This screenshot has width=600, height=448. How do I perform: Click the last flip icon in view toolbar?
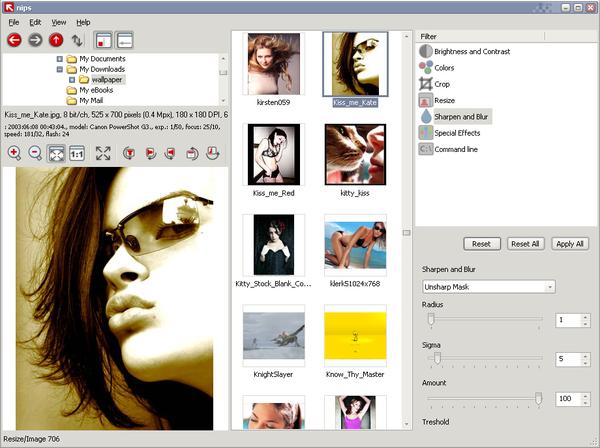click(x=212, y=153)
